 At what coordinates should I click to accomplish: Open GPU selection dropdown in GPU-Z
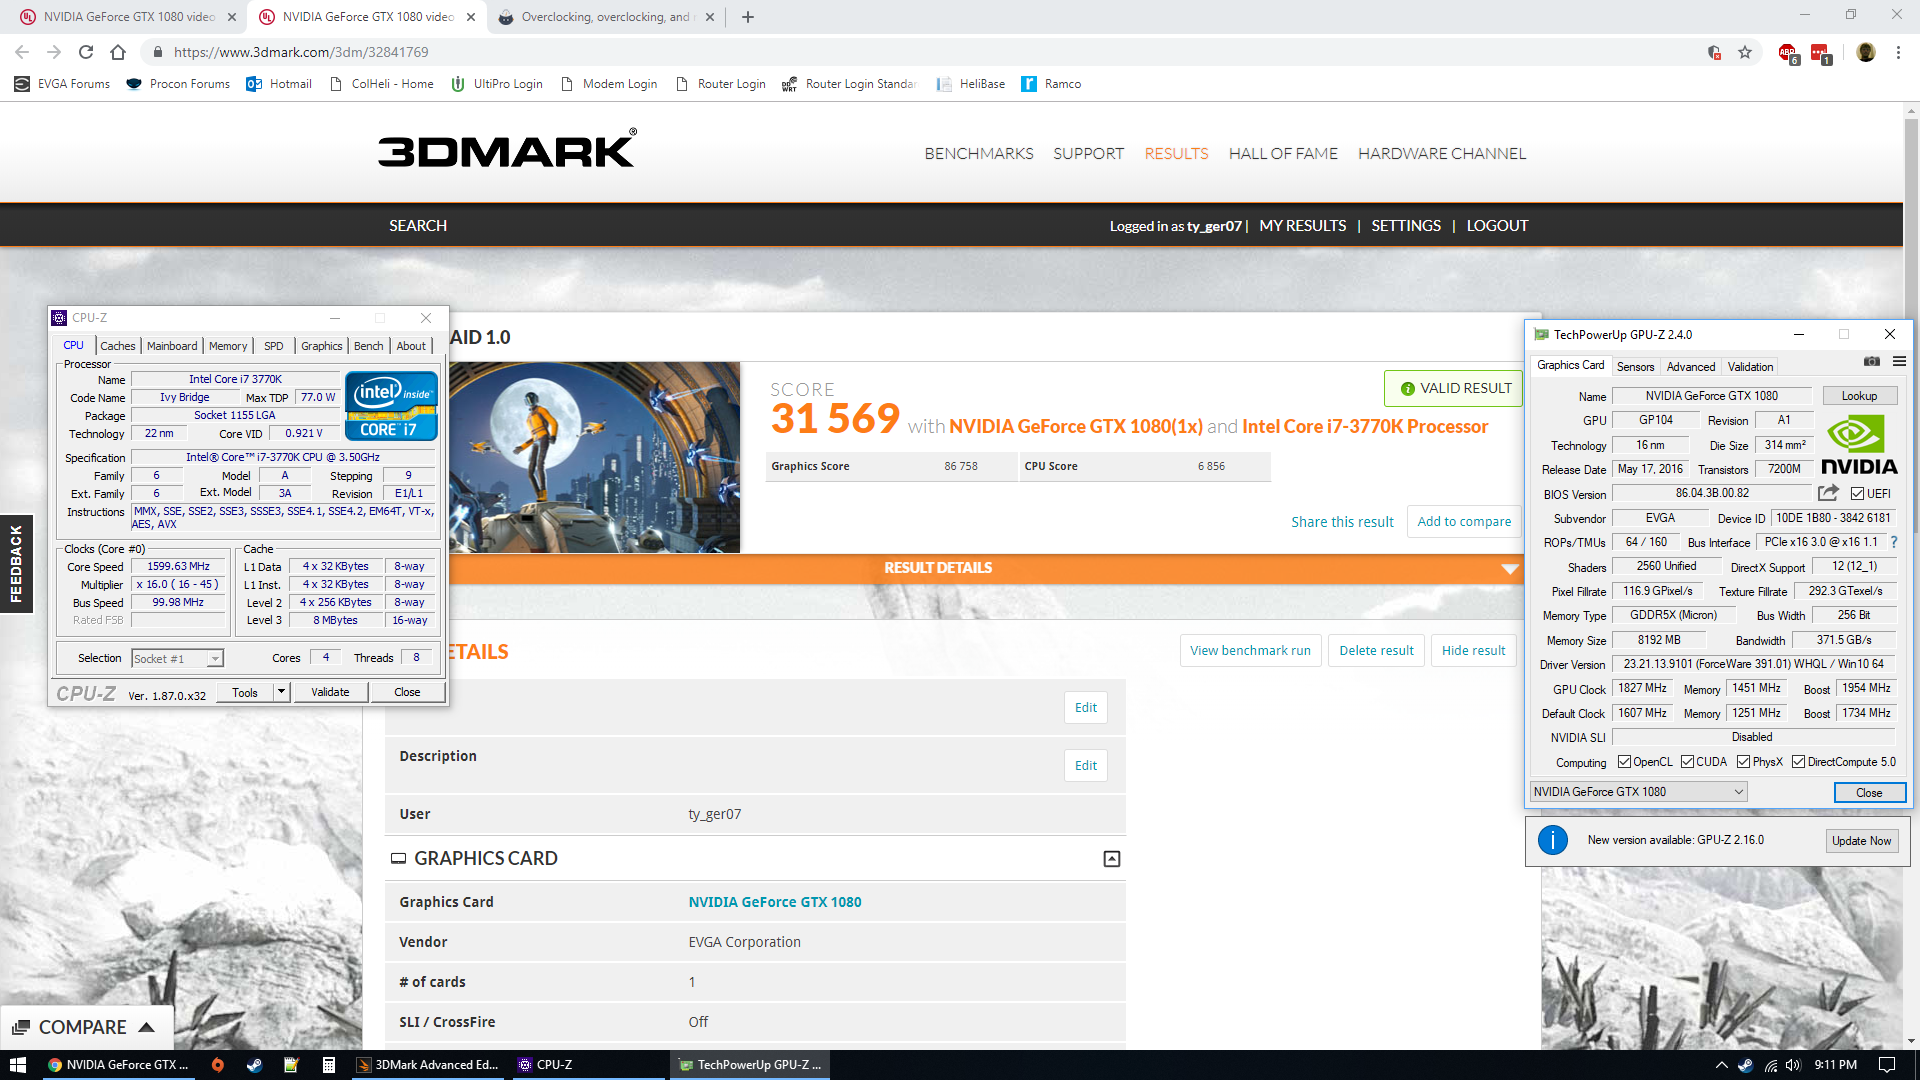1638,792
